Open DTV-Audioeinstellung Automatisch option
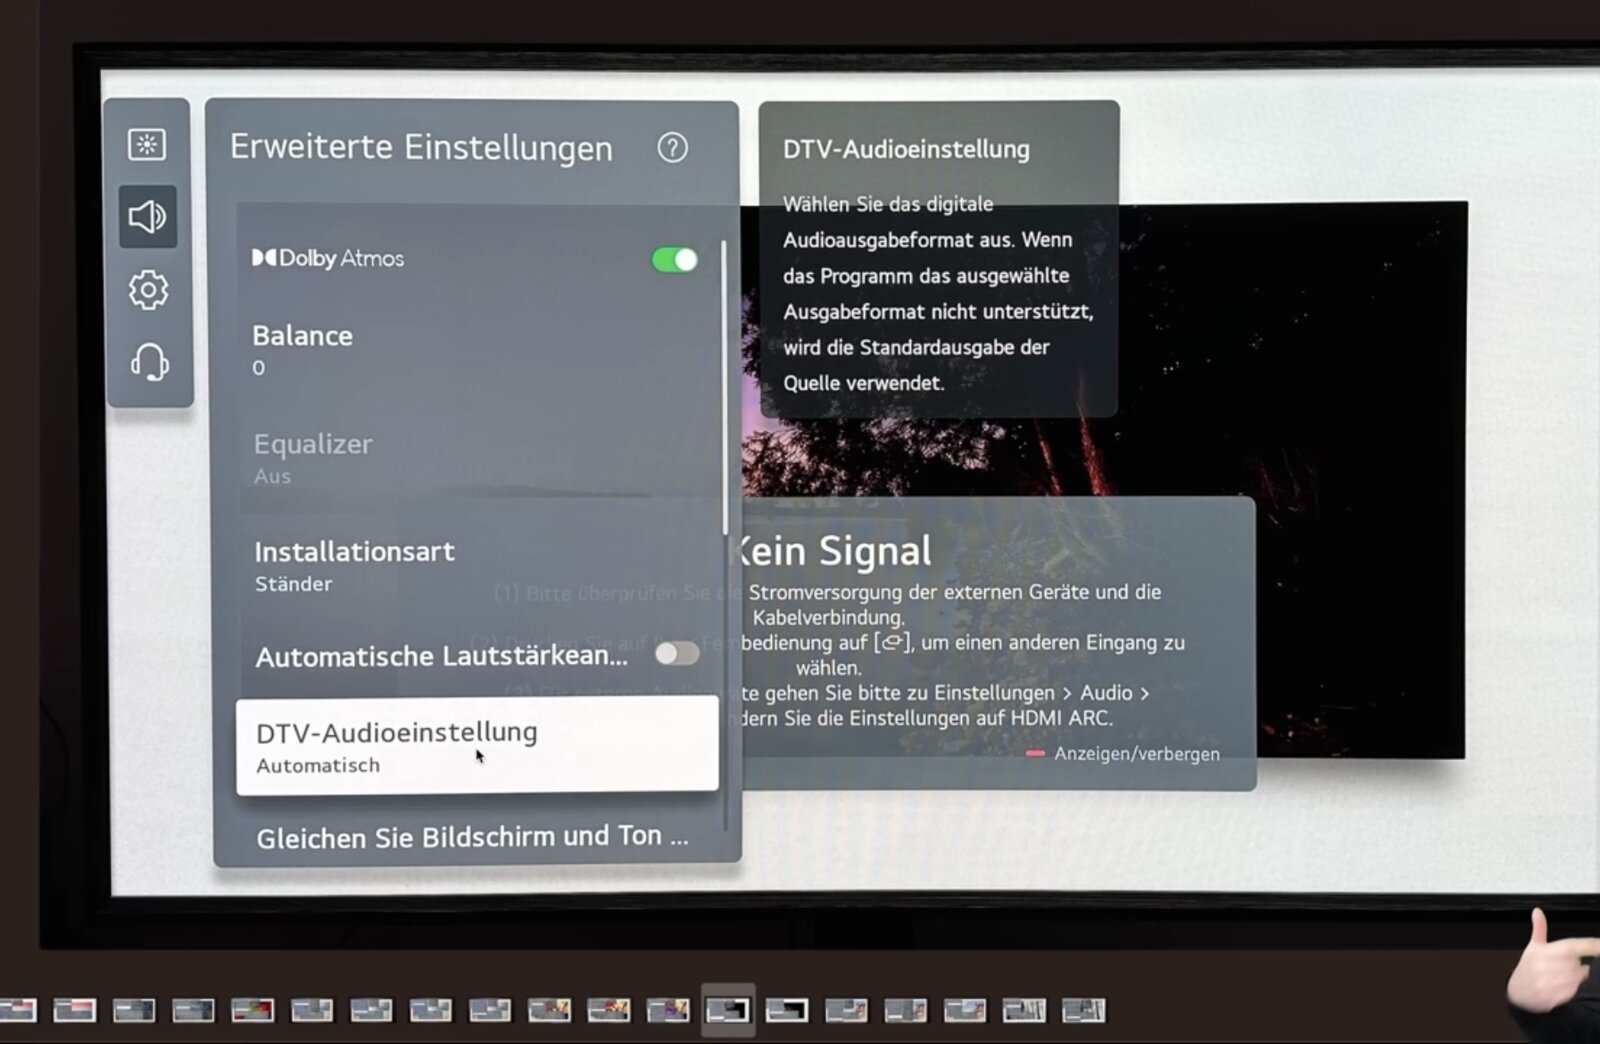 (477, 746)
